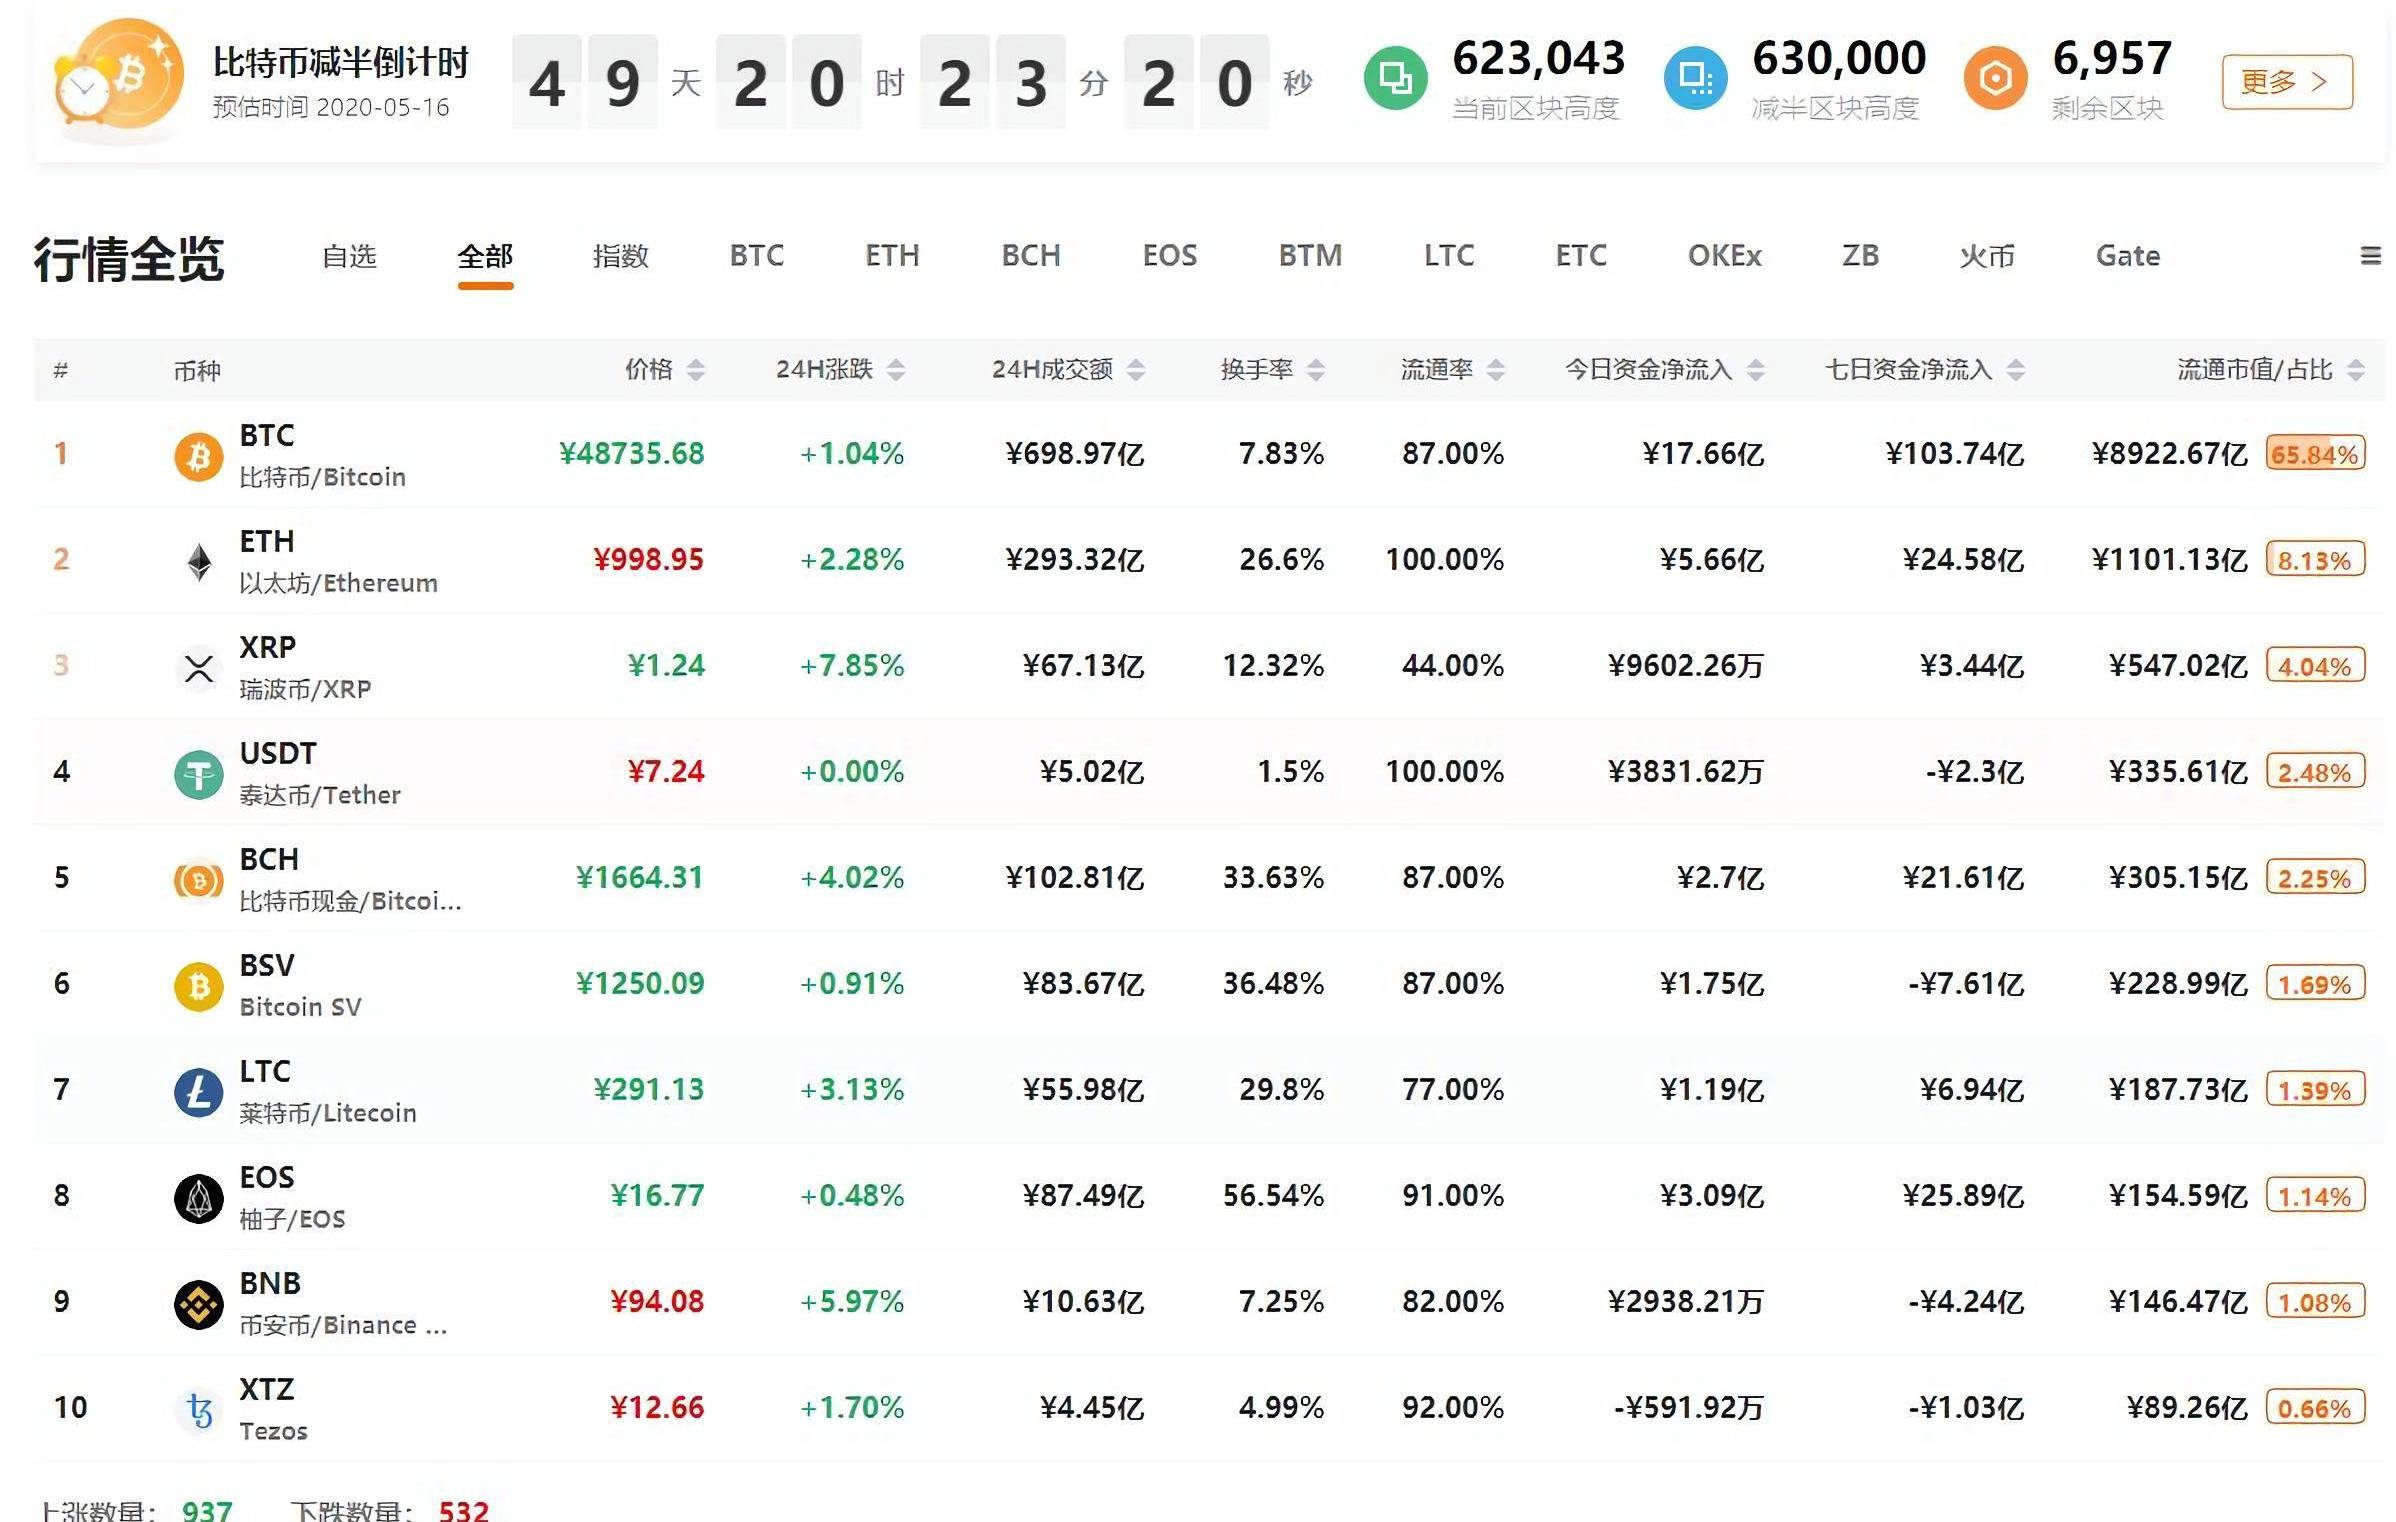Viewport: 2396px width, 1522px height.
Task: Click the black EOS coin icon
Action: (x=199, y=1198)
